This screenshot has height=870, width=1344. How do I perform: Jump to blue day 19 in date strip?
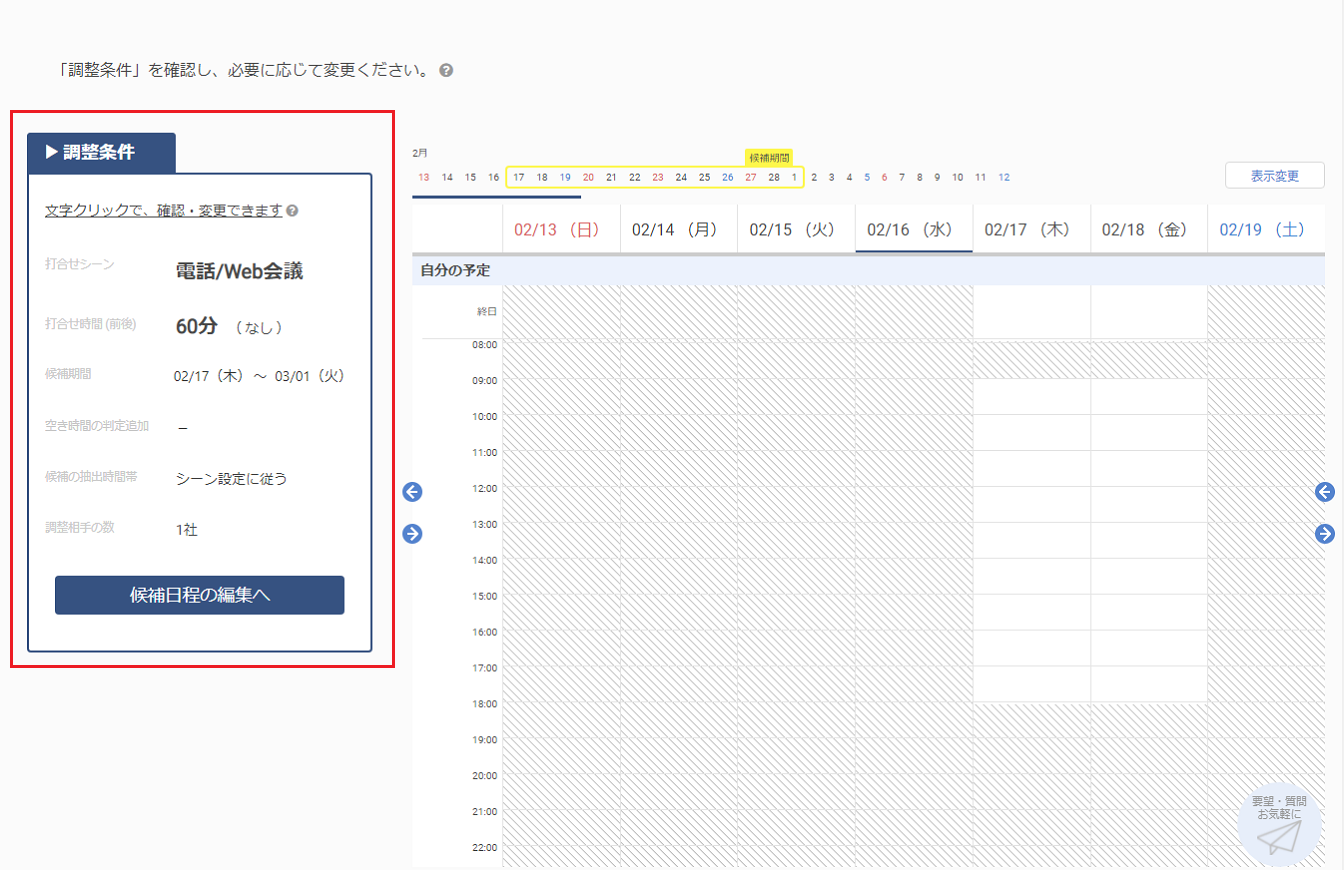565,177
